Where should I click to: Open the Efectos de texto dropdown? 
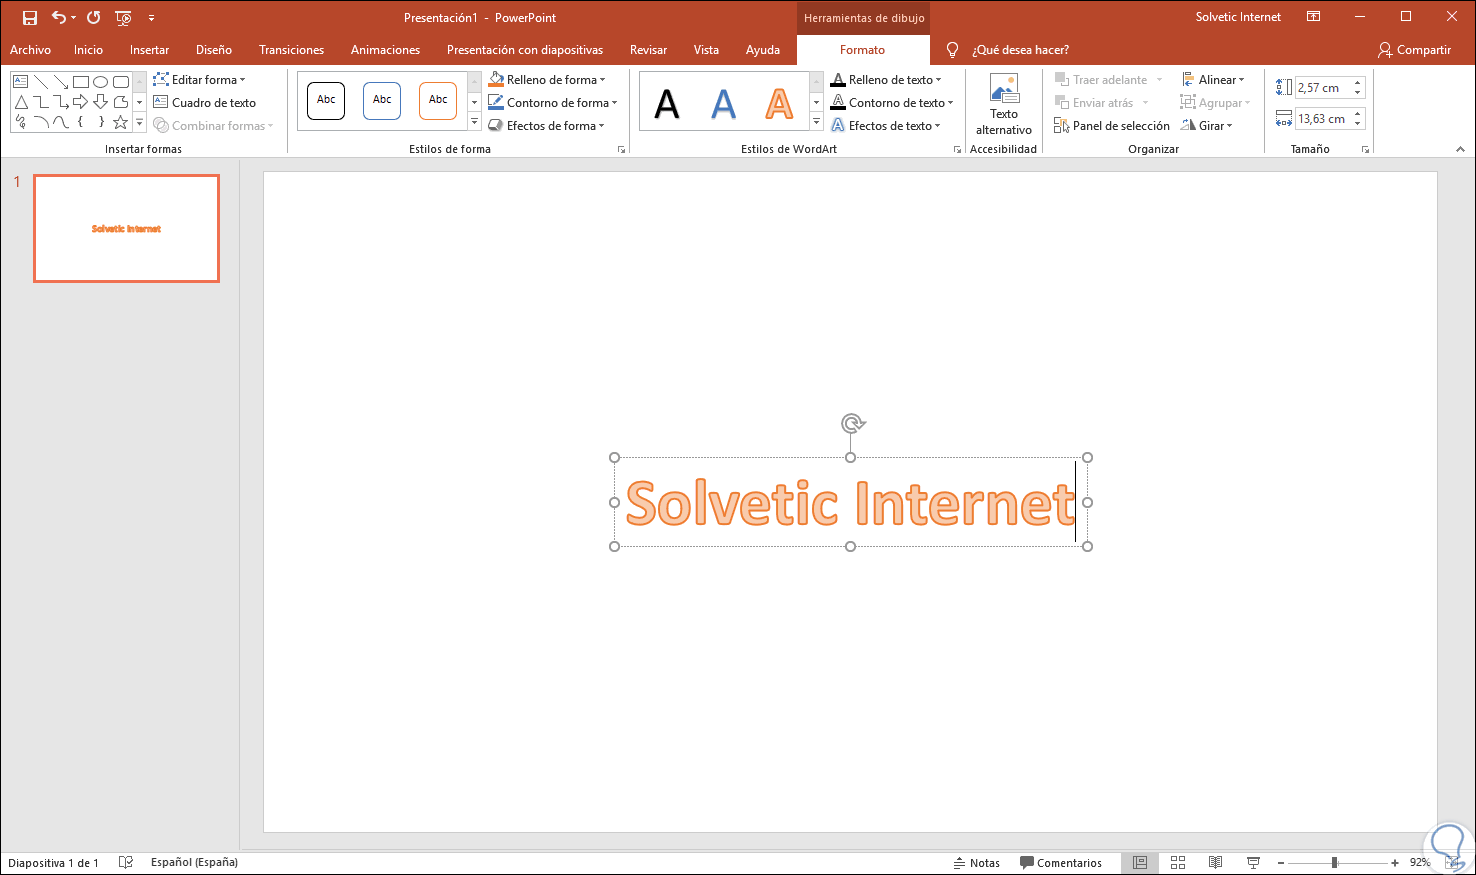click(x=886, y=126)
